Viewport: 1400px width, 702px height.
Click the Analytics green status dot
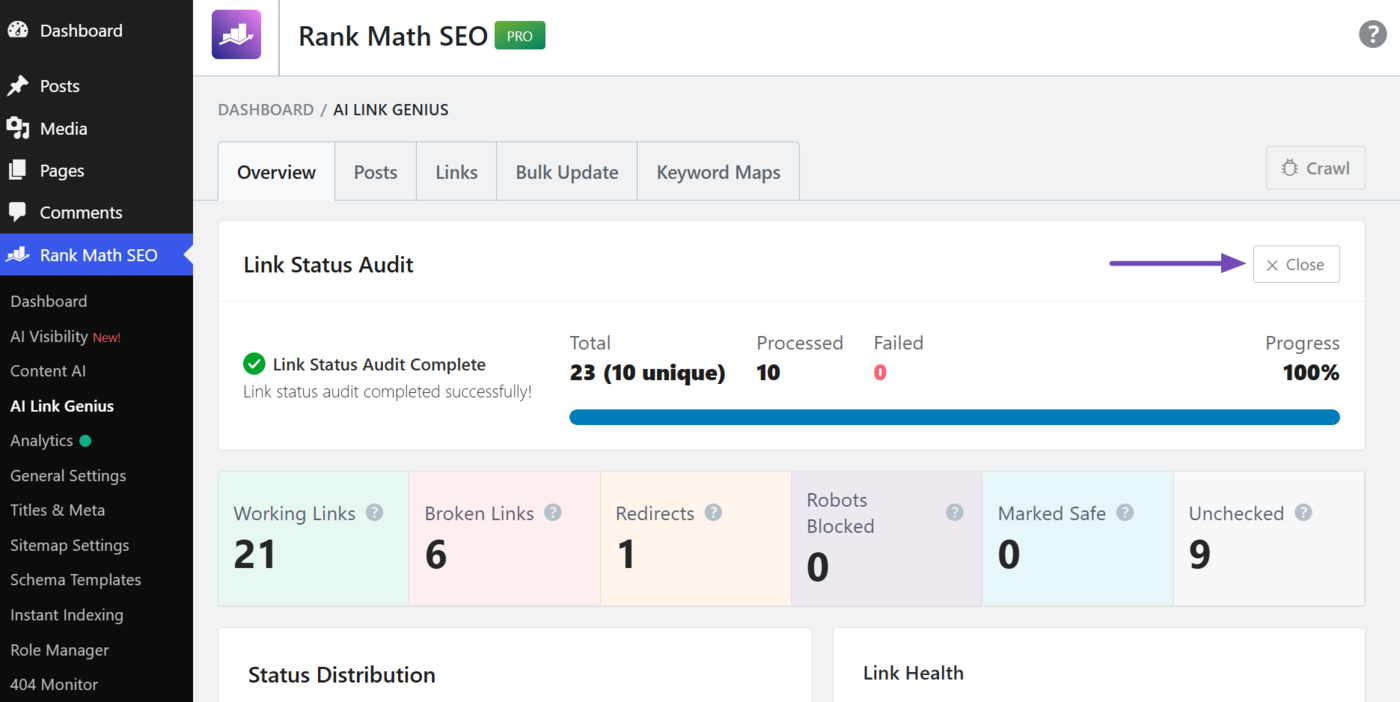tap(85, 440)
